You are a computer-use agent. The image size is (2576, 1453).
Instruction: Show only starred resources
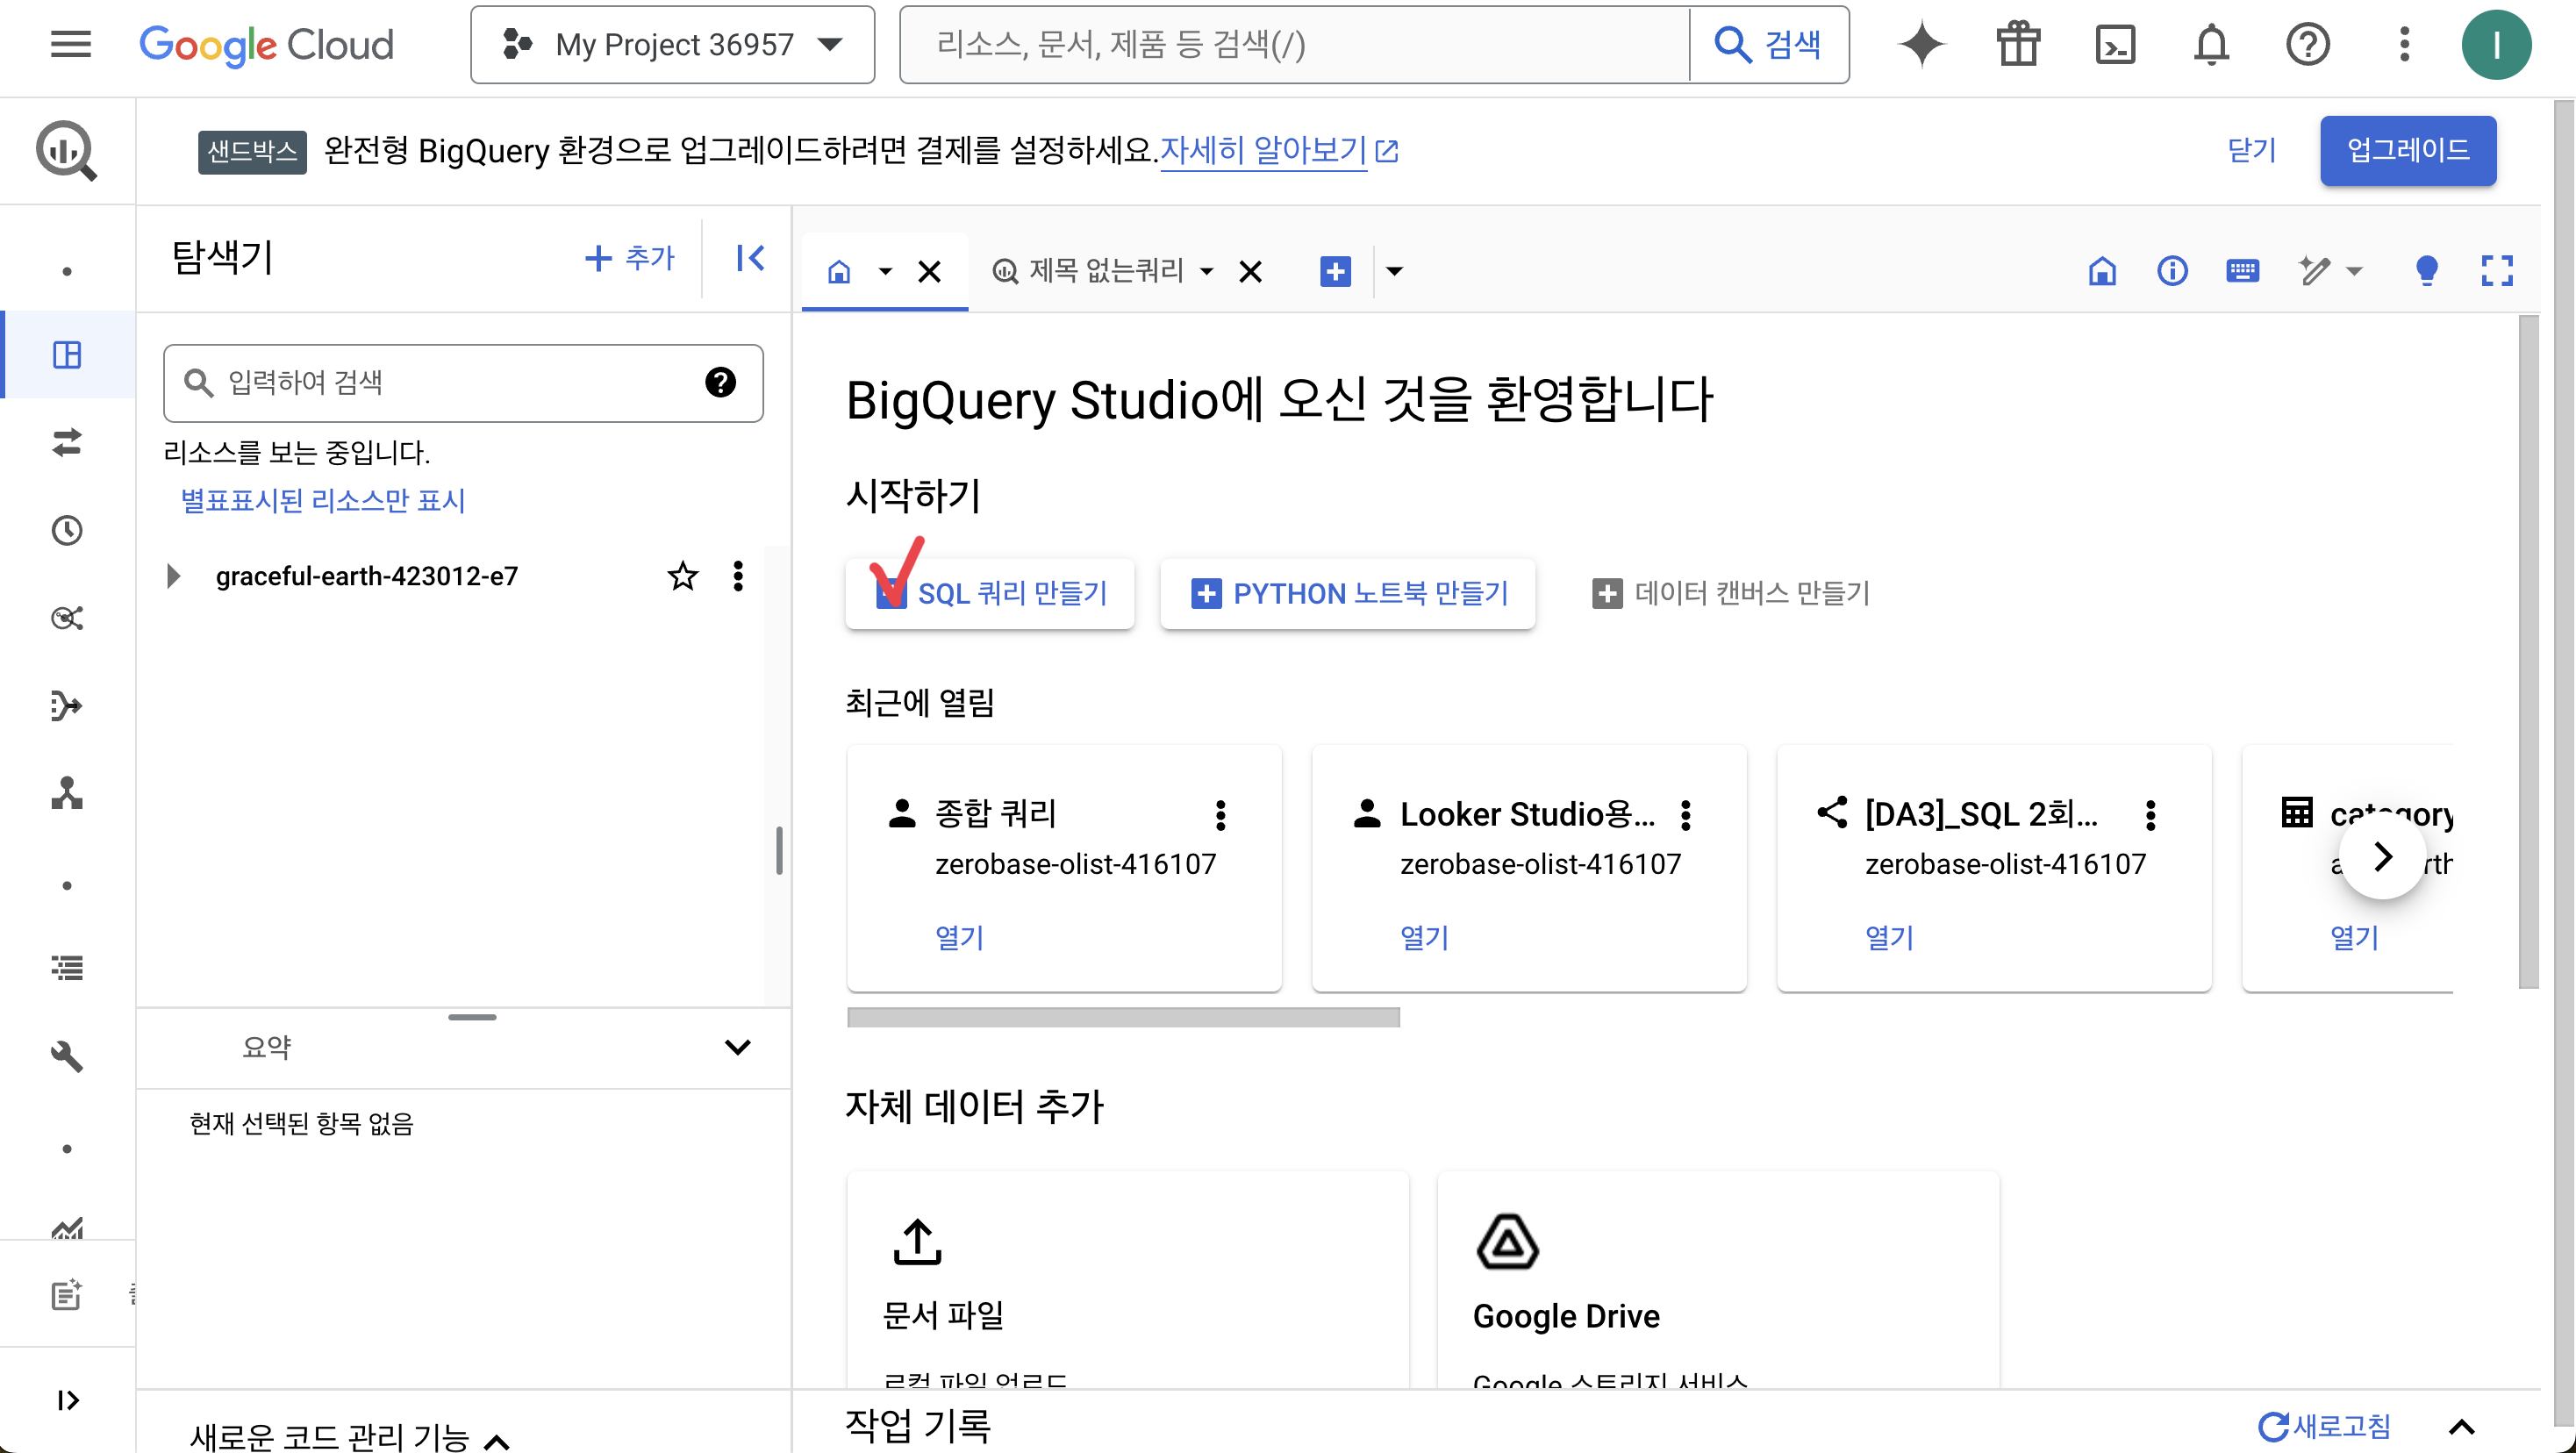322,500
